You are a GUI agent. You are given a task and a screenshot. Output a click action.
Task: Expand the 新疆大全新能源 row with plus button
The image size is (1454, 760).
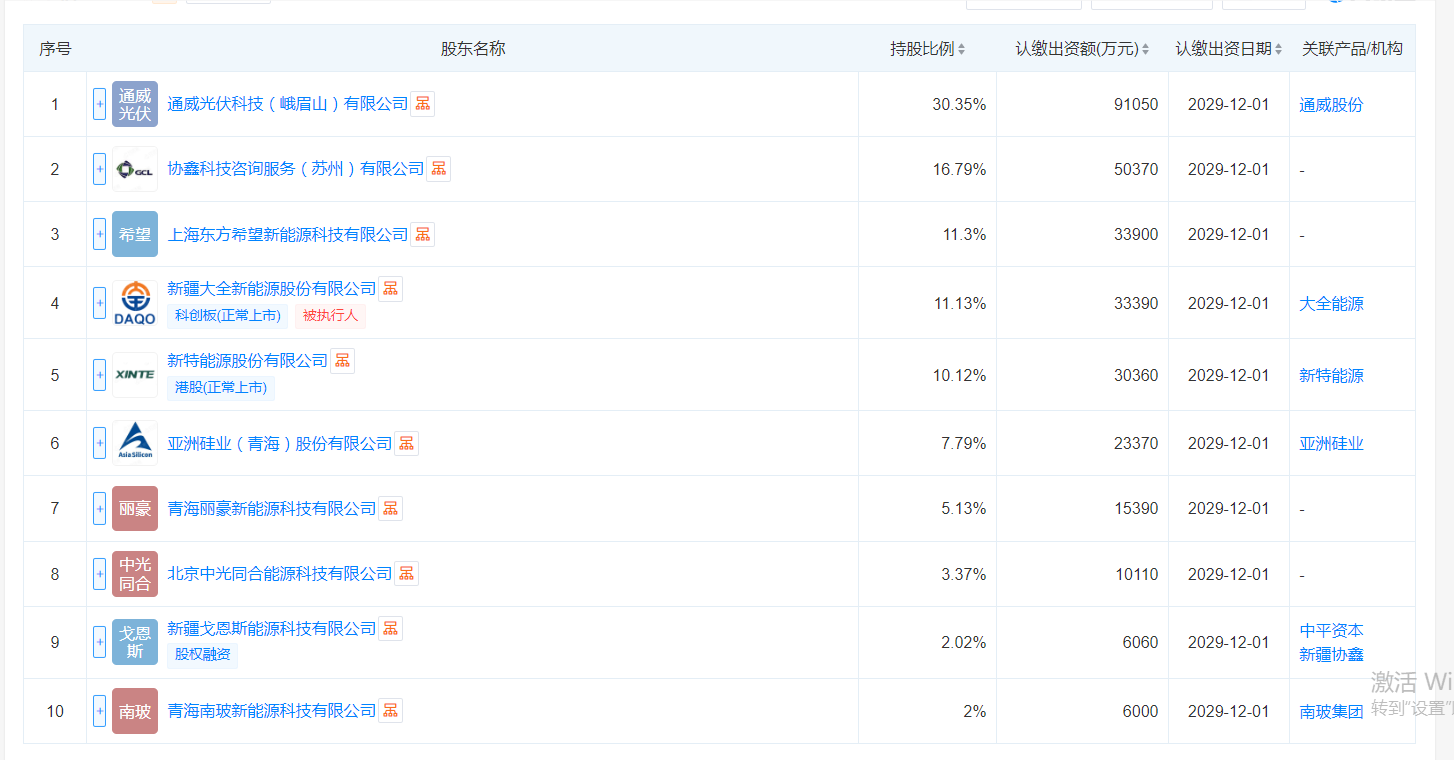tap(99, 303)
